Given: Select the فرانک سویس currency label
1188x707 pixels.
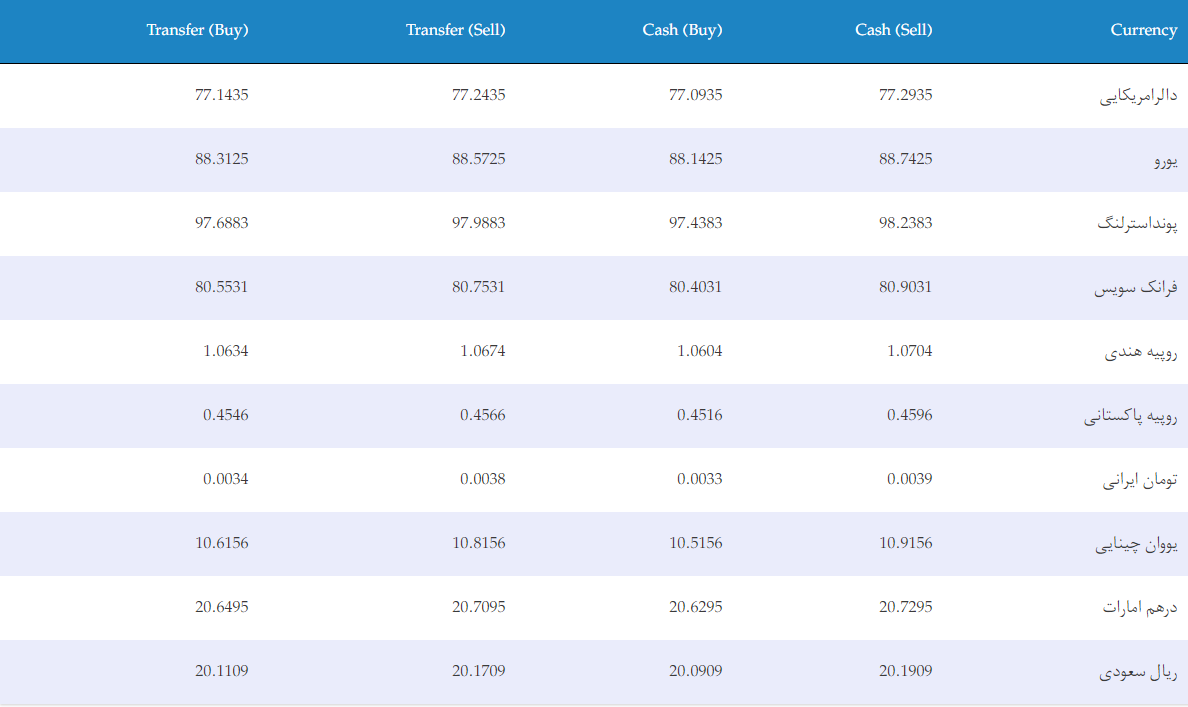Looking at the screenshot, I should pos(1135,288).
